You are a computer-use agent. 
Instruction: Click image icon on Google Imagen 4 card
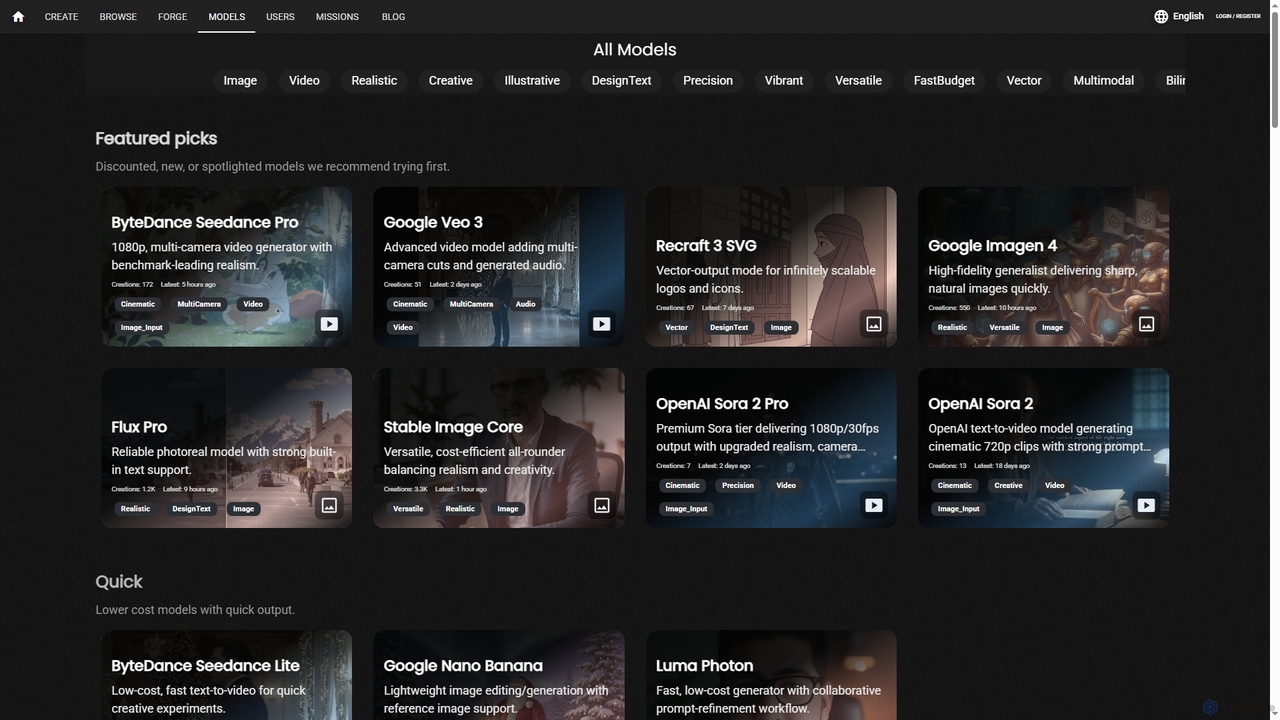[x=1146, y=324]
